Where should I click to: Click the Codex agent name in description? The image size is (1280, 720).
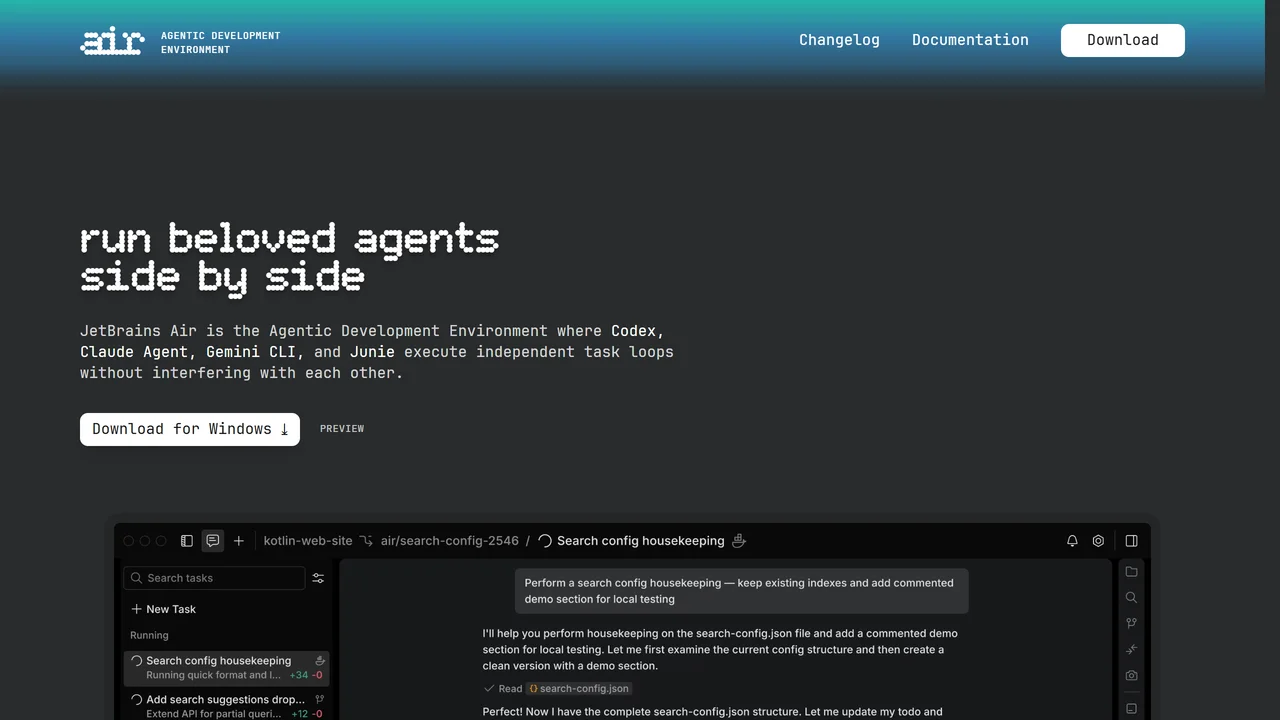coord(633,331)
